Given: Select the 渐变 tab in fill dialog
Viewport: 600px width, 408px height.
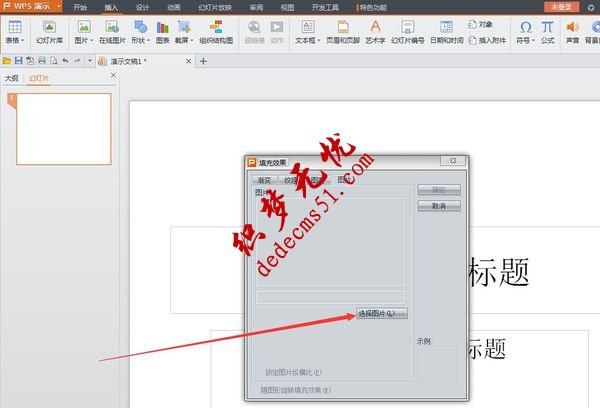Looking at the screenshot, I should point(264,180).
